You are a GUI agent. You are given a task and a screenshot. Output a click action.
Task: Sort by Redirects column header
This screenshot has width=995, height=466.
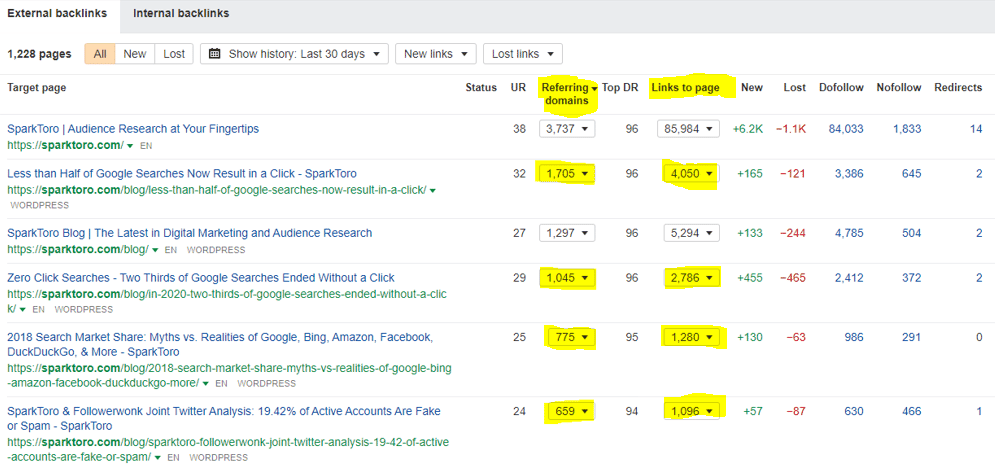tap(958, 88)
